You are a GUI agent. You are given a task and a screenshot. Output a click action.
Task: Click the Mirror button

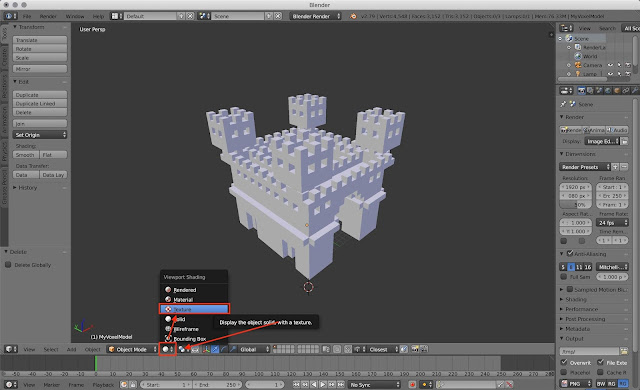coord(40,69)
